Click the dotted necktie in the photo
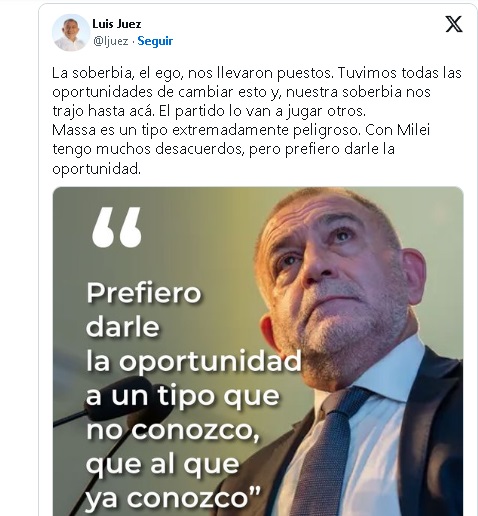This screenshot has height=516, width=478. click(321, 457)
